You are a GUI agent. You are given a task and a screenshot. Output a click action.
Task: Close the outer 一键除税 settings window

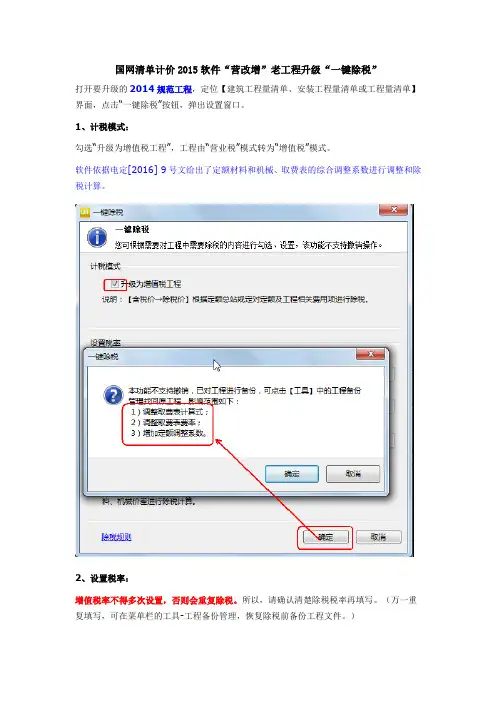click(x=393, y=210)
